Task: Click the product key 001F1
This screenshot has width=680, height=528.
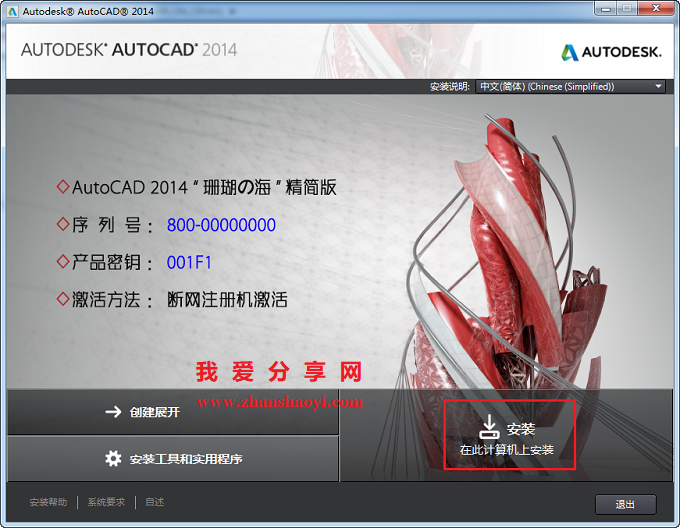Action: 189,263
